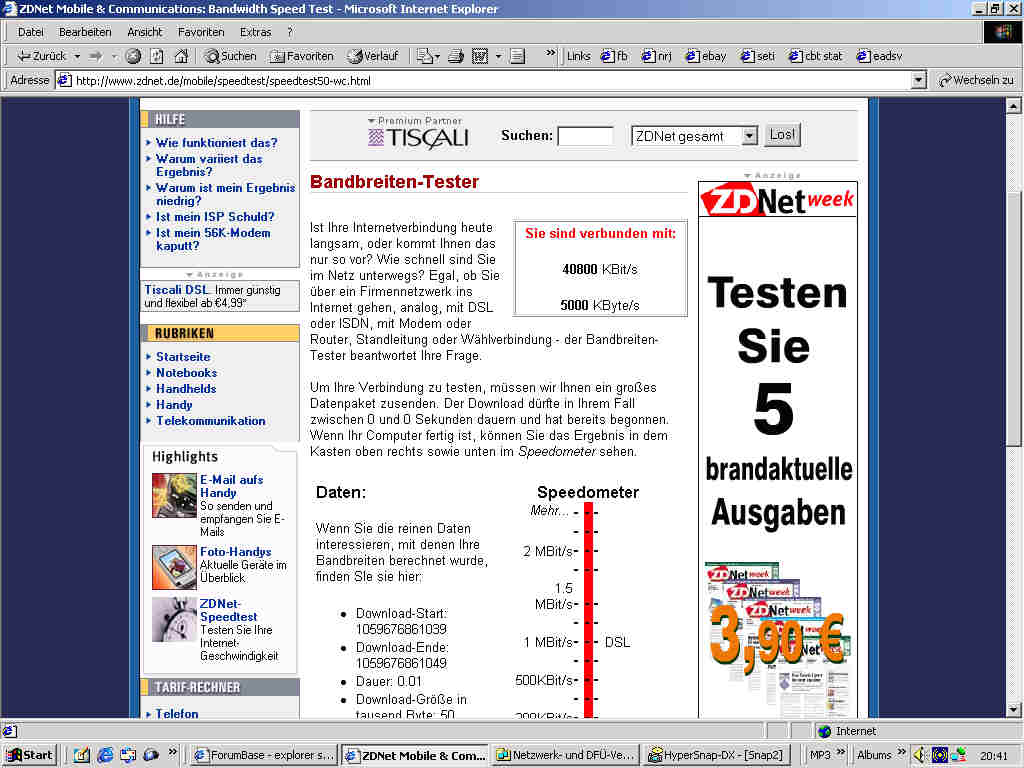Click the discussion toolbar icon
Image resolution: width=1024 pixels, height=768 pixels.
click(517, 56)
